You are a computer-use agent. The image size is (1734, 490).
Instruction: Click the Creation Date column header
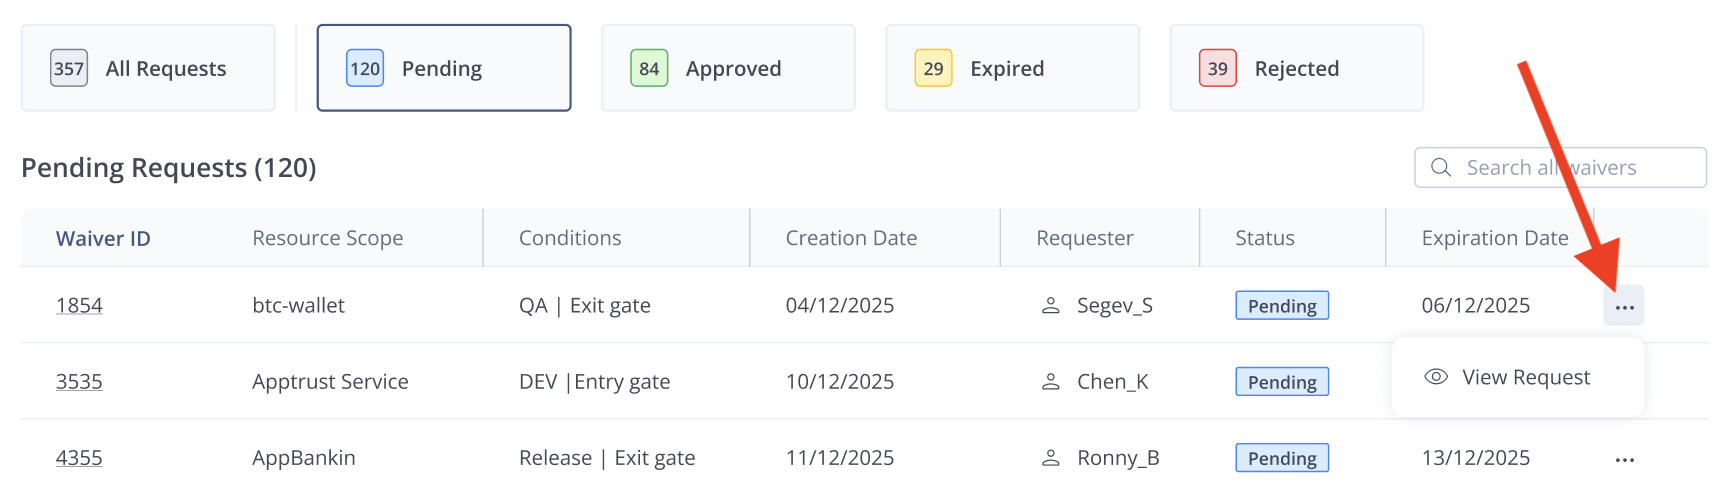(851, 238)
